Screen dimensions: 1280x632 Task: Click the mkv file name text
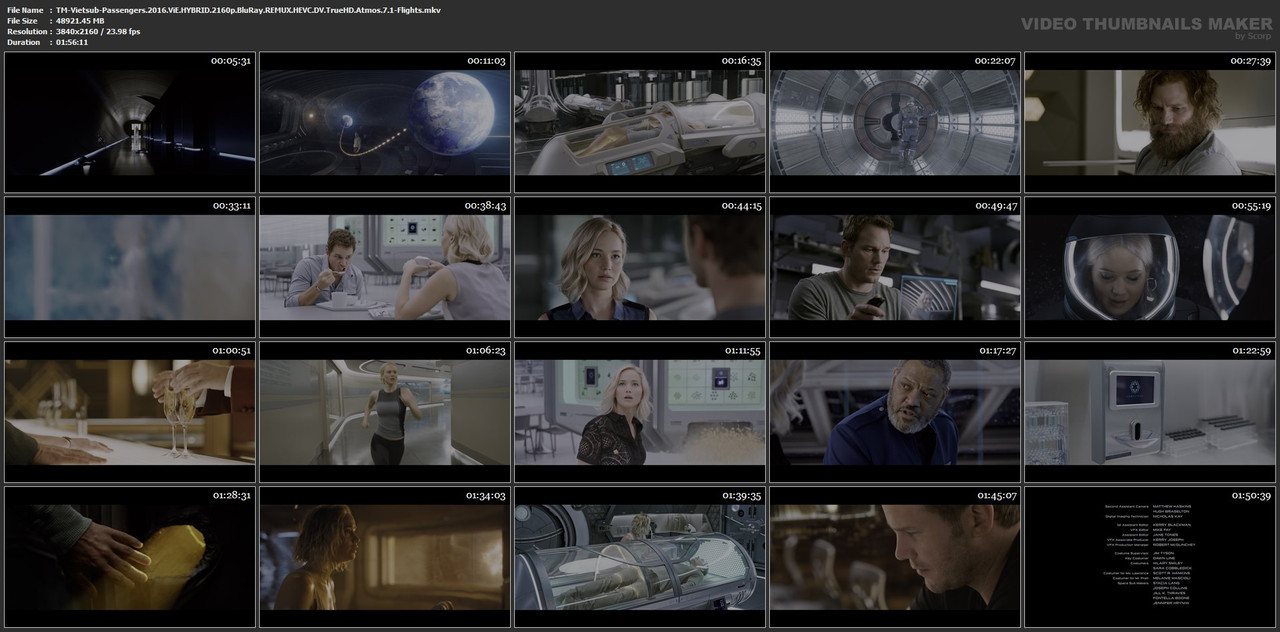pos(248,10)
